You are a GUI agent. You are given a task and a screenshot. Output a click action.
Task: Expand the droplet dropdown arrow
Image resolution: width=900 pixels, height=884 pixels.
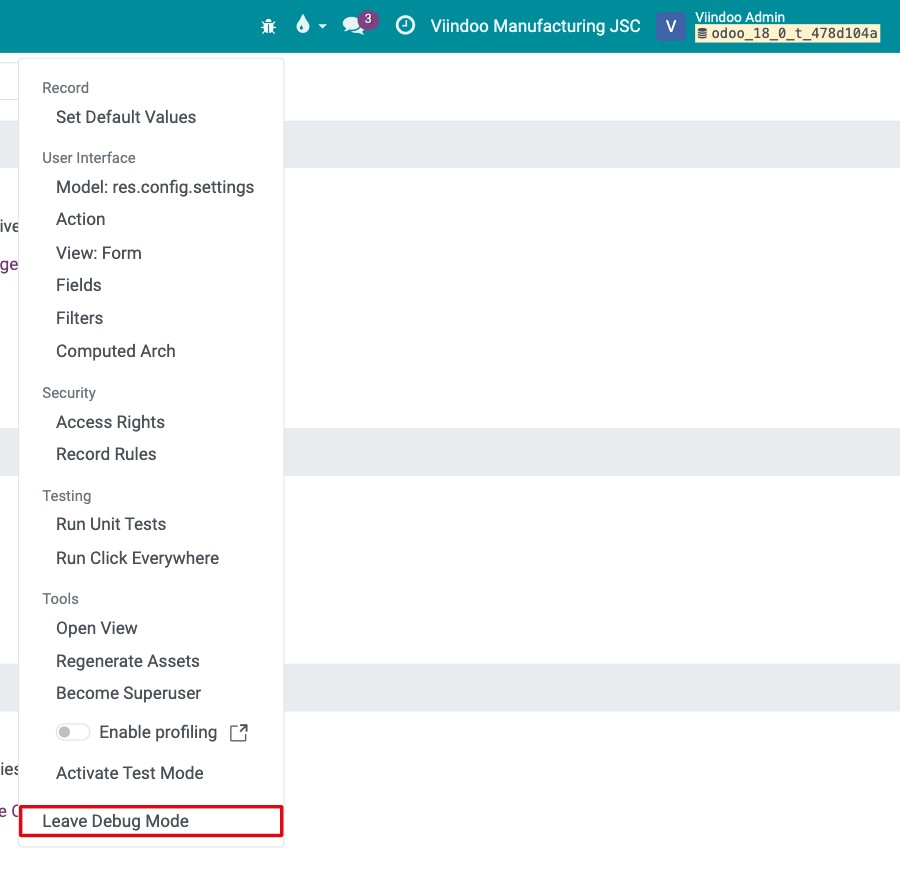323,26
